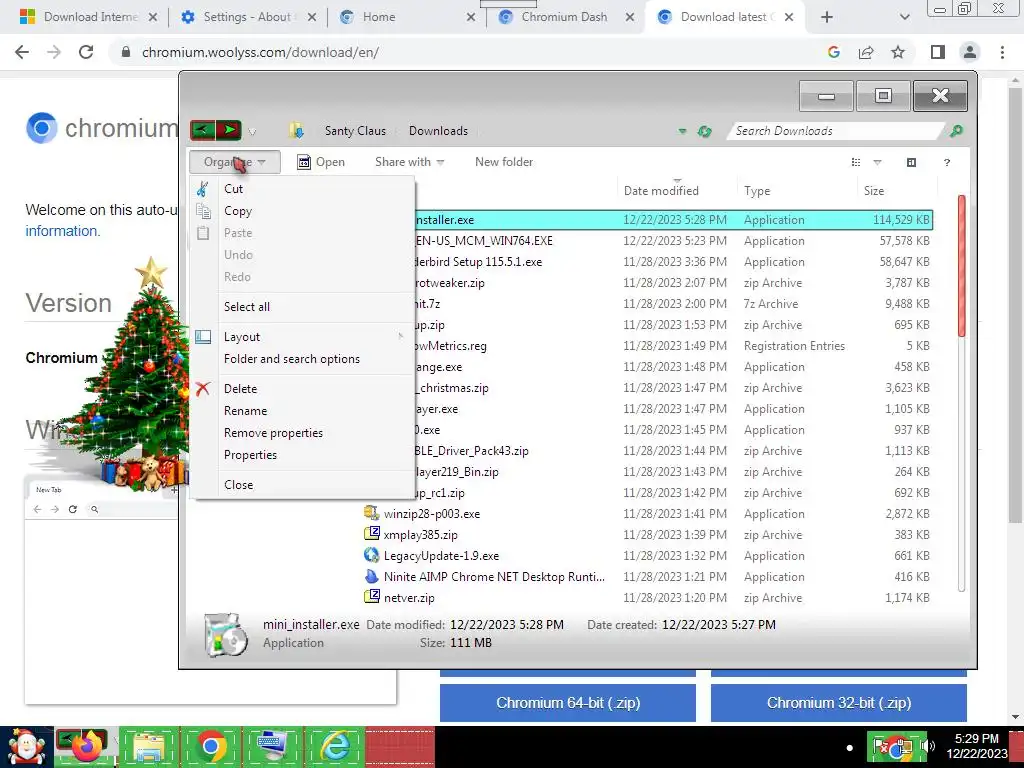Image resolution: width=1024 pixels, height=768 pixels.
Task: Click the mini_installer.exe icon in details pane
Action: [225, 634]
